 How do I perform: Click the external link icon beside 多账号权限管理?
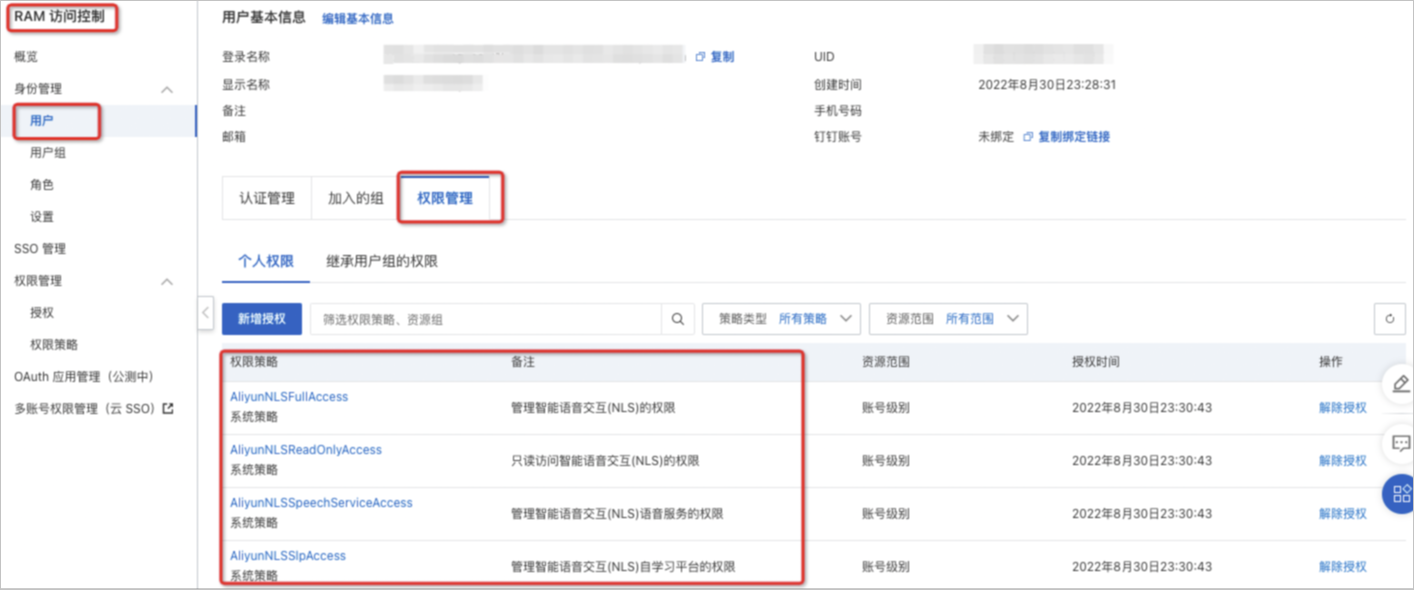click(168, 408)
